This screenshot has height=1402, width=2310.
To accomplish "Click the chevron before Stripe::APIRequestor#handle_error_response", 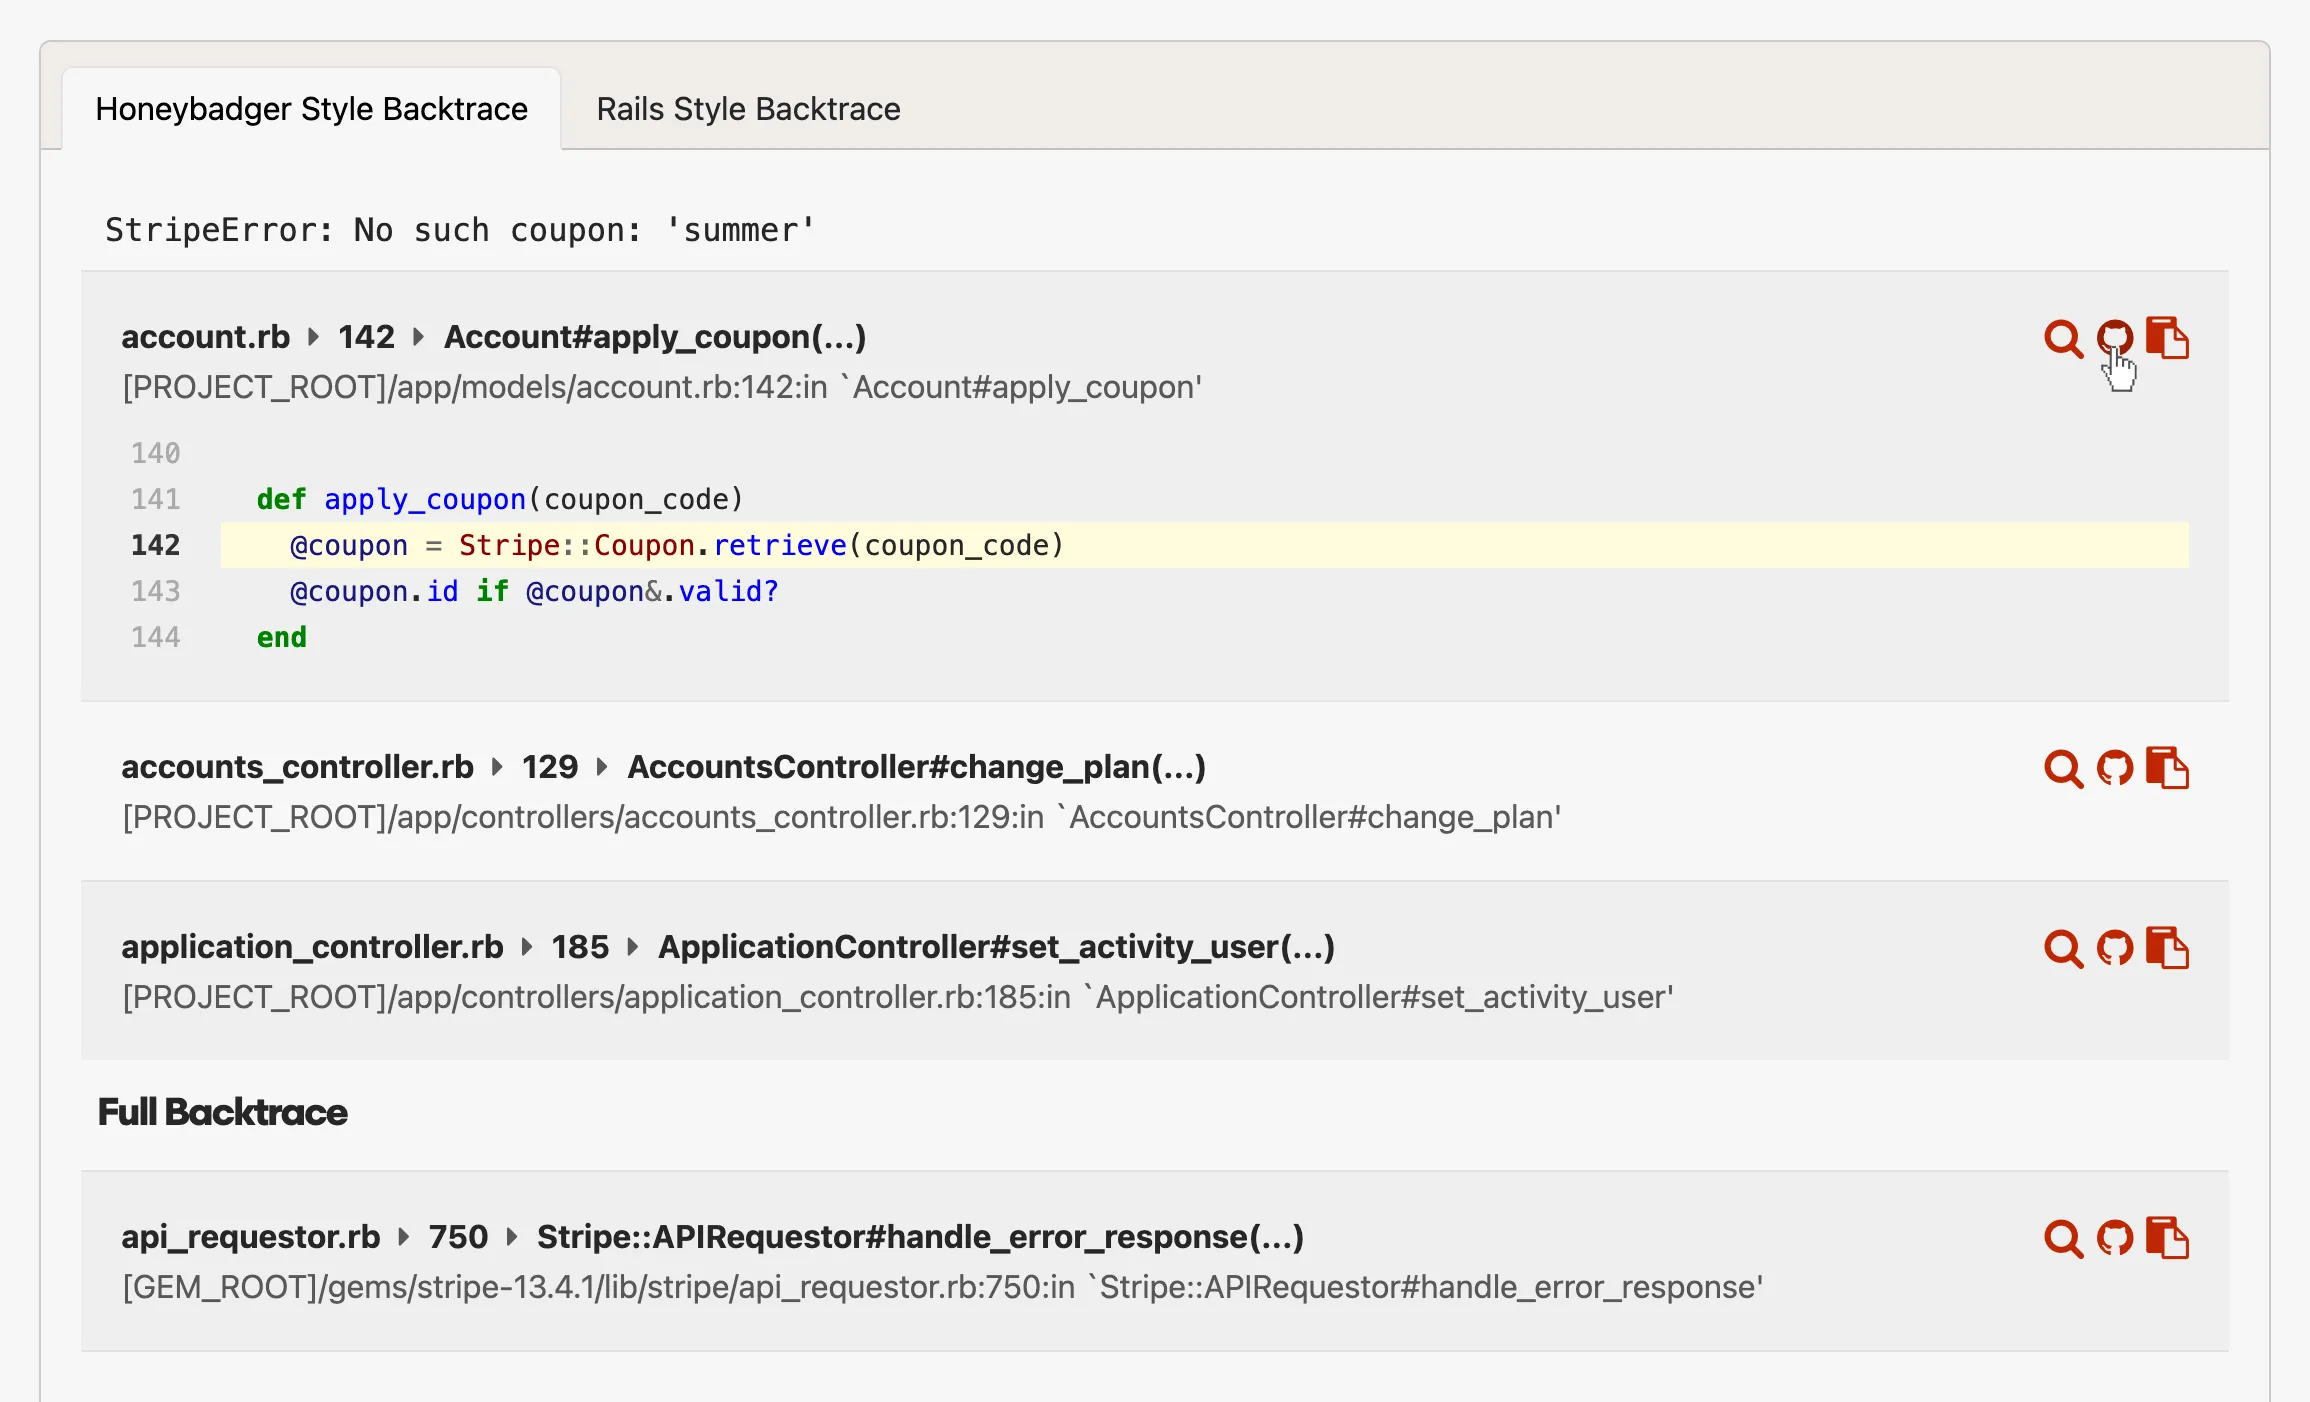I will 513,1237.
